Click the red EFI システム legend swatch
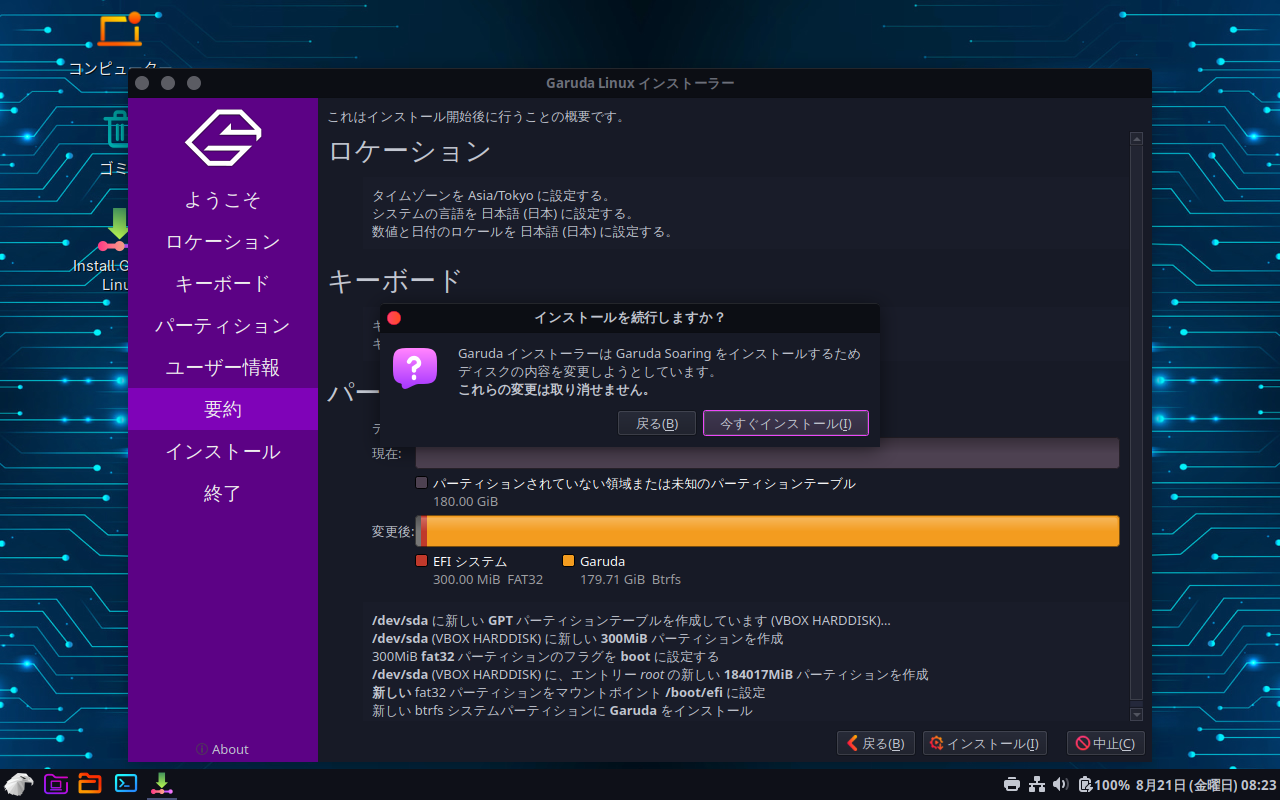This screenshot has width=1280, height=800. click(x=421, y=561)
